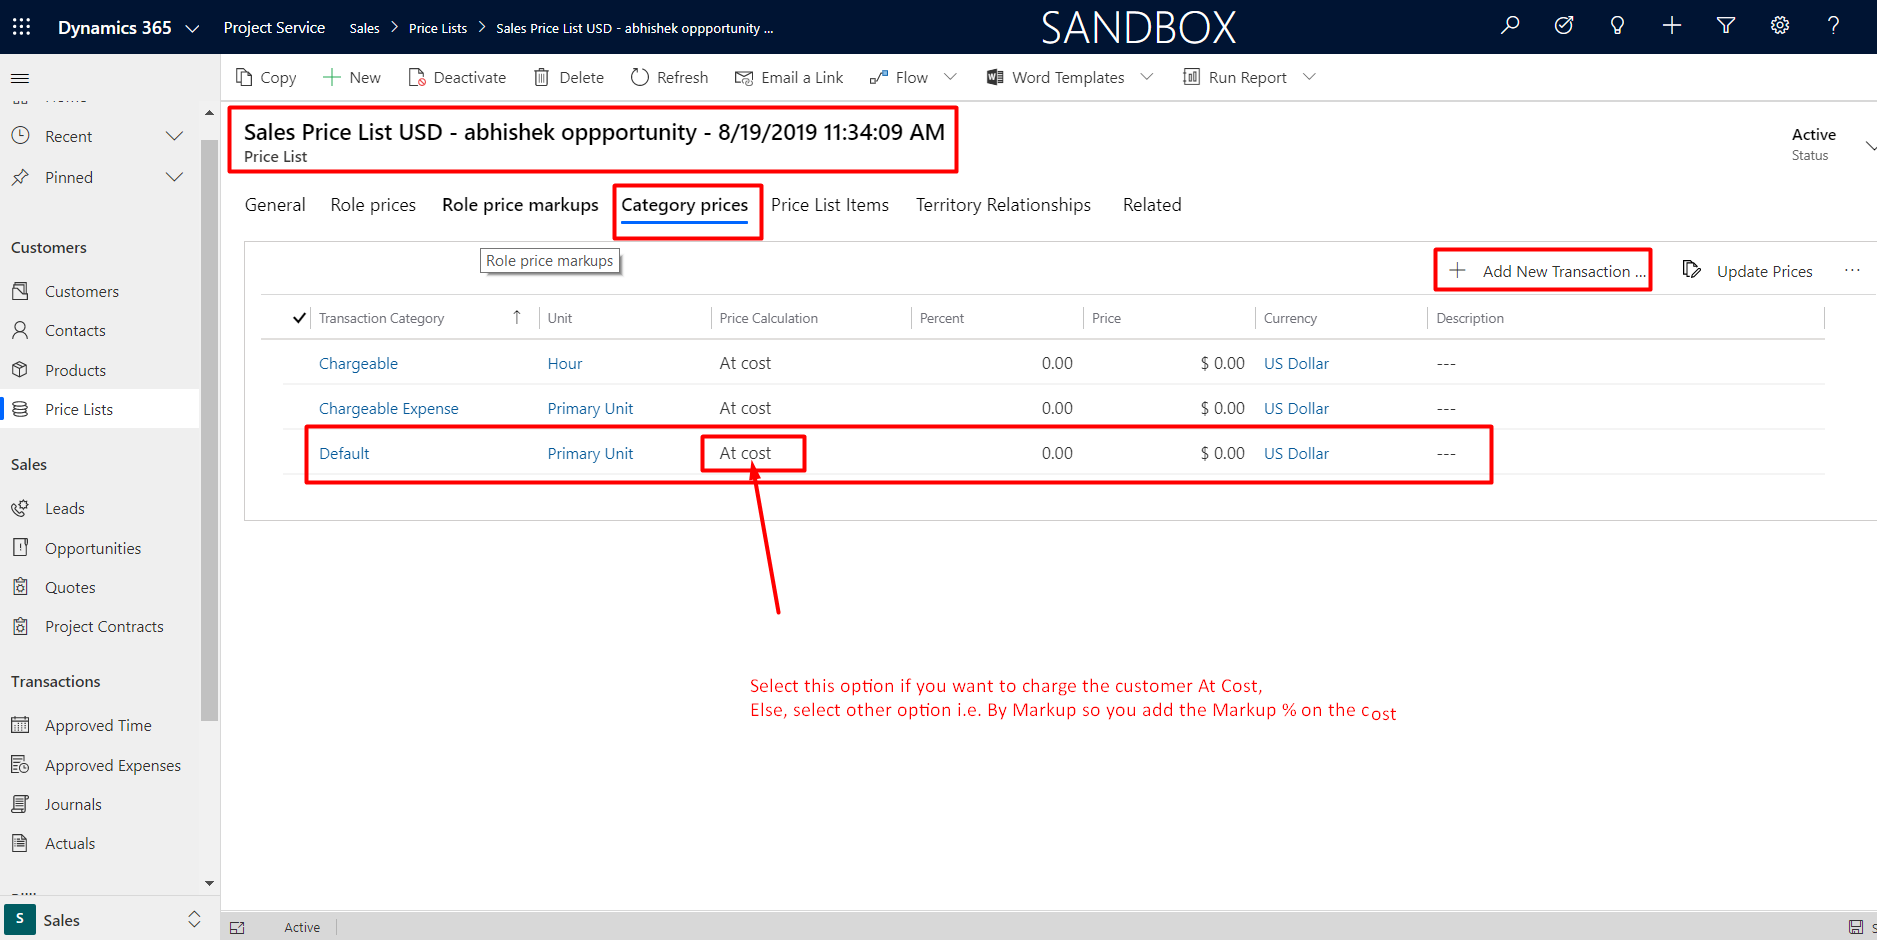Screen dimensions: 1877x940
Task: Open the lightbulb assistant icon
Action: click(1617, 26)
